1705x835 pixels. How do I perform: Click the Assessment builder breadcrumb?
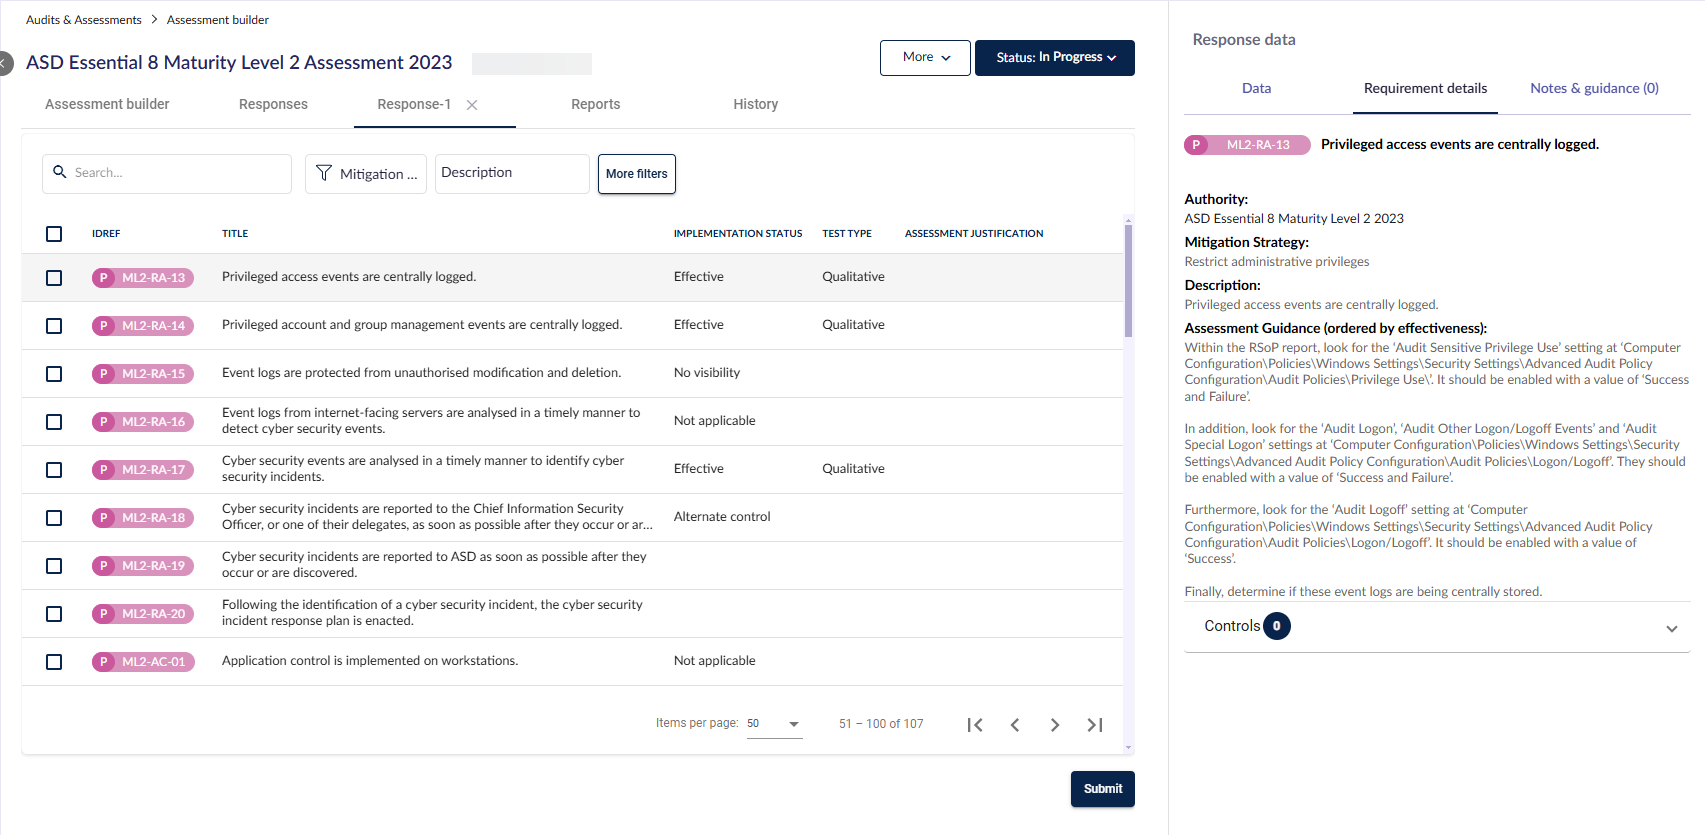pyautogui.click(x=218, y=20)
